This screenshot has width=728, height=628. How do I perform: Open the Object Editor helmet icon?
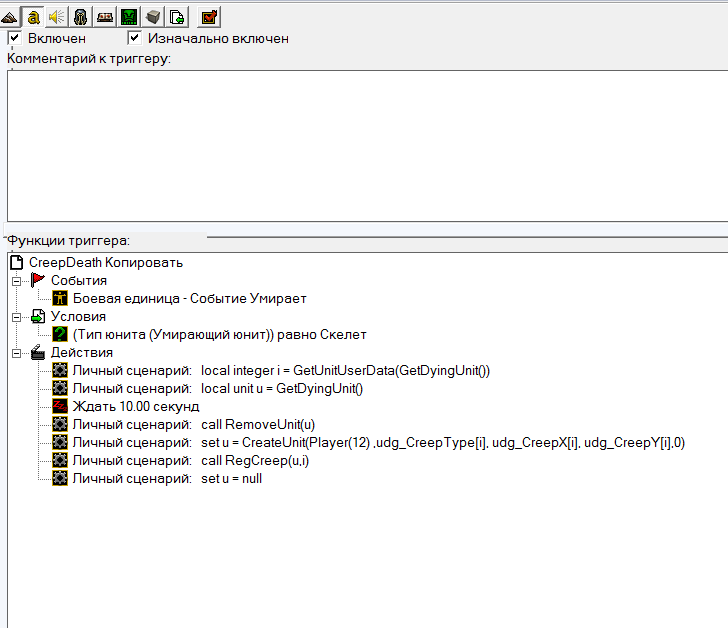(81, 16)
